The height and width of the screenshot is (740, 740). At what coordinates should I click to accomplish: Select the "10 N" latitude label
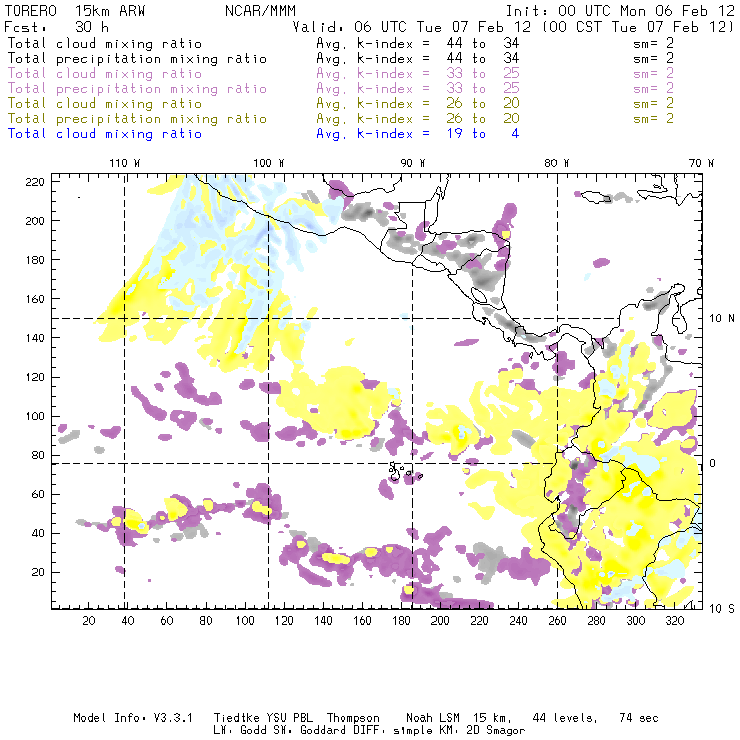[722, 319]
